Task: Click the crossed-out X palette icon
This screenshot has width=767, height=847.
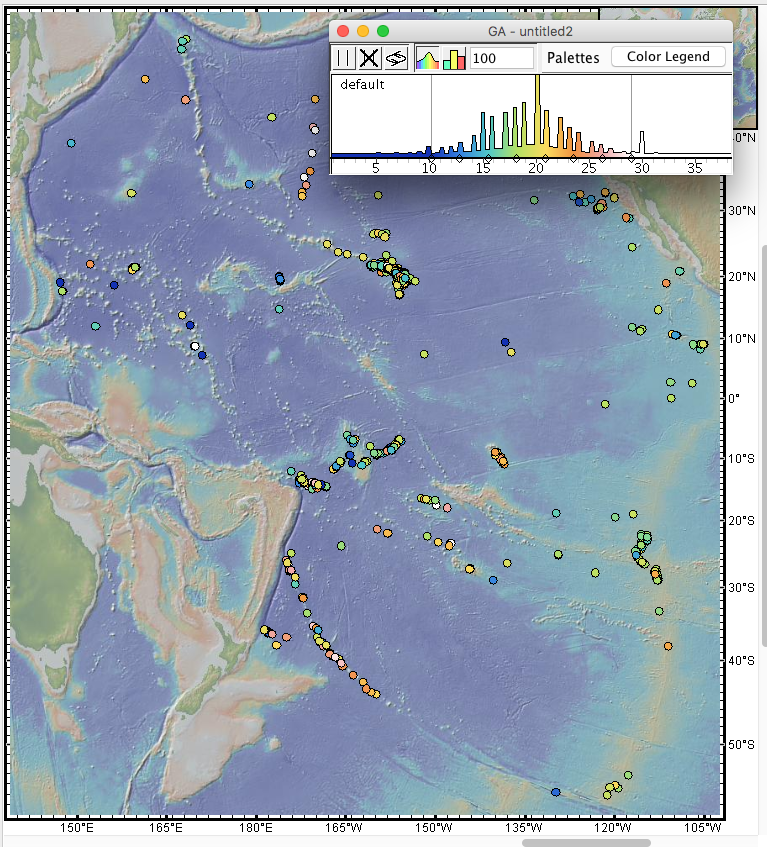Action: pyautogui.click(x=369, y=59)
